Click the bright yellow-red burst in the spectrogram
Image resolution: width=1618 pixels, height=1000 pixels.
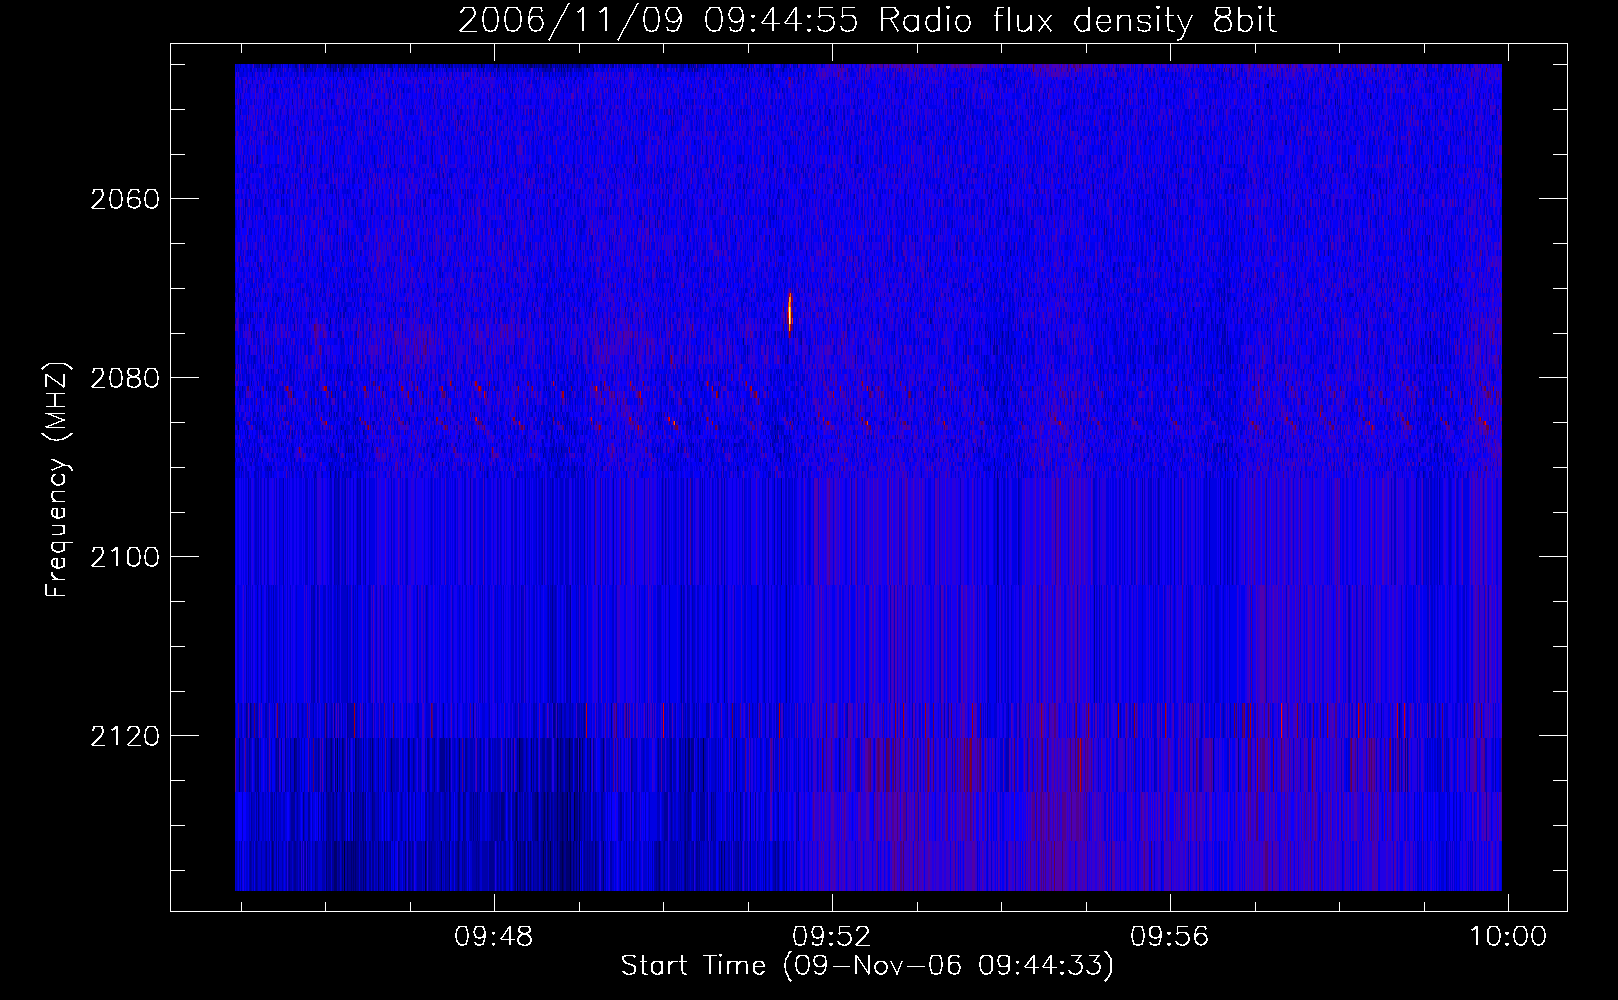(790, 312)
